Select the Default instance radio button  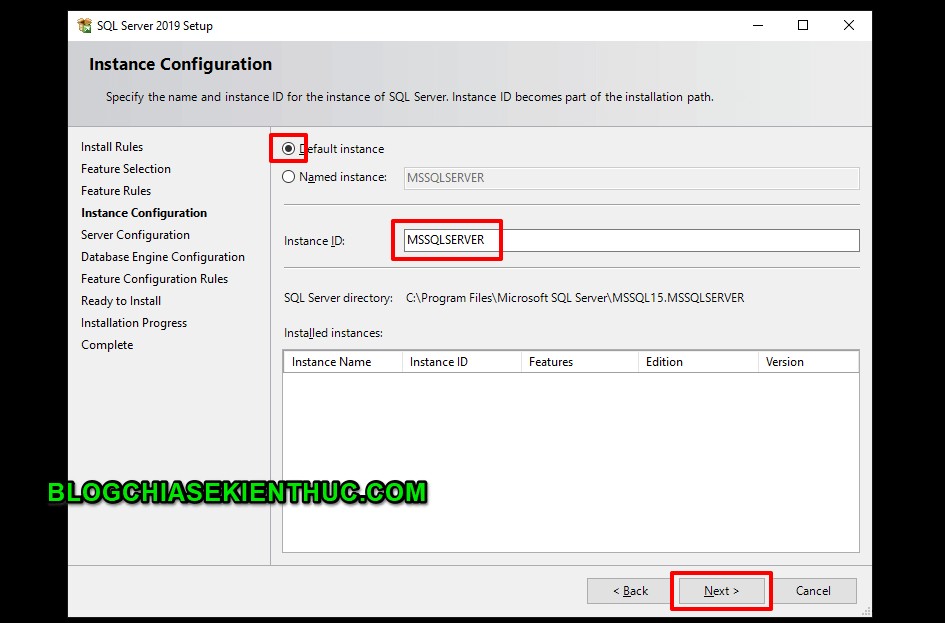pyautogui.click(x=288, y=148)
